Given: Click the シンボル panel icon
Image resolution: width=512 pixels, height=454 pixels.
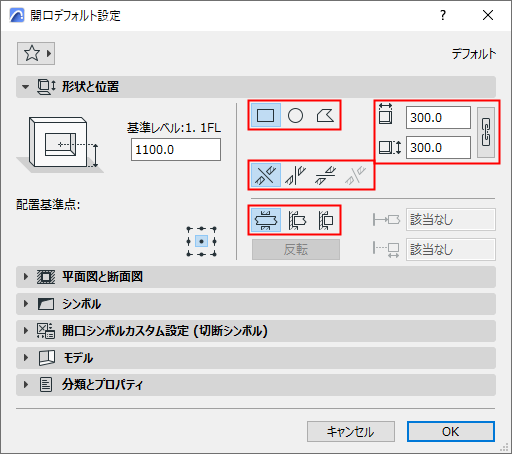Looking at the screenshot, I should click(x=46, y=304).
